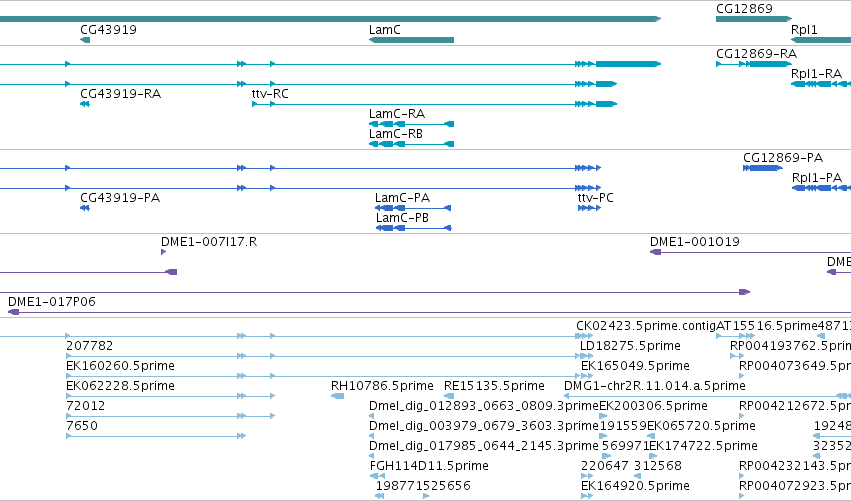Click the LamC-RB transcript label
Screen dimensions: 851x501
tap(396, 134)
